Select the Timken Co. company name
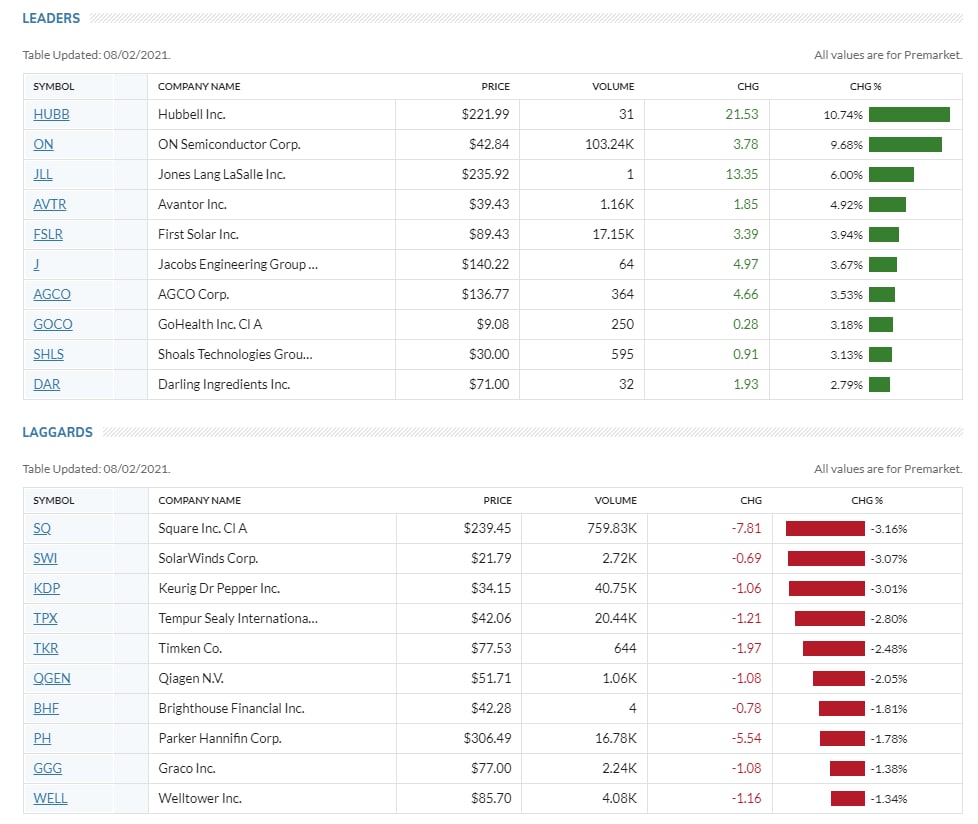Screen dimensions: 978x824 pos(190,648)
